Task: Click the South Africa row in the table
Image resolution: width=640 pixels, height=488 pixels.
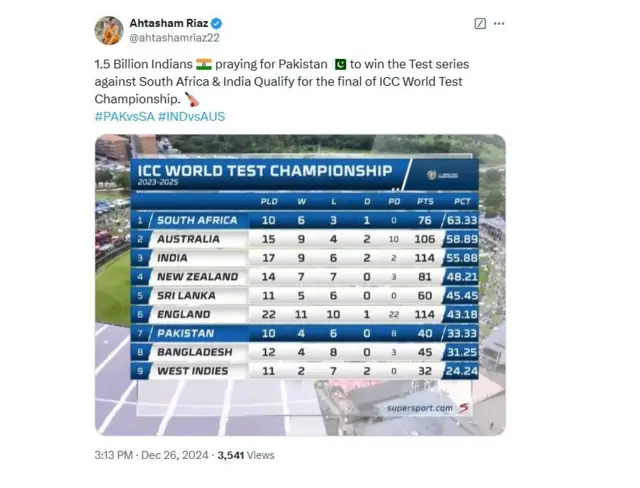Action: [x=304, y=220]
